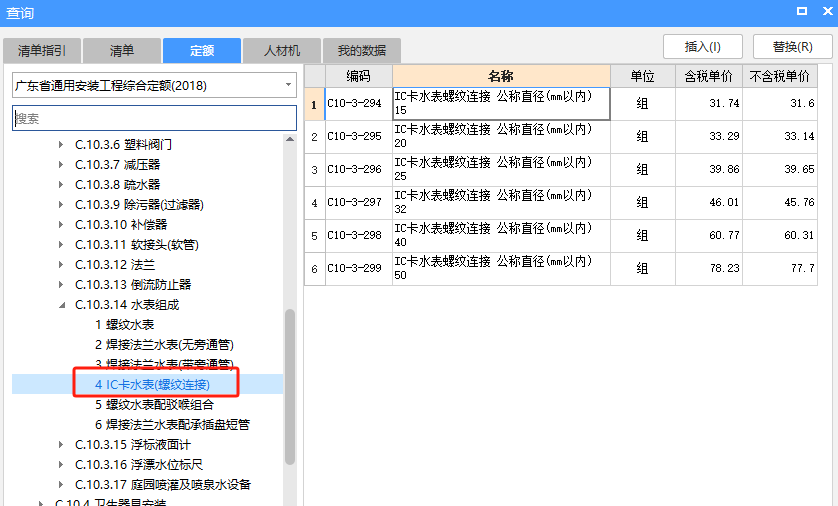This screenshot has height=506, width=838.
Task: Select tree item C.10.3.12 法兰
Action: (x=115, y=264)
